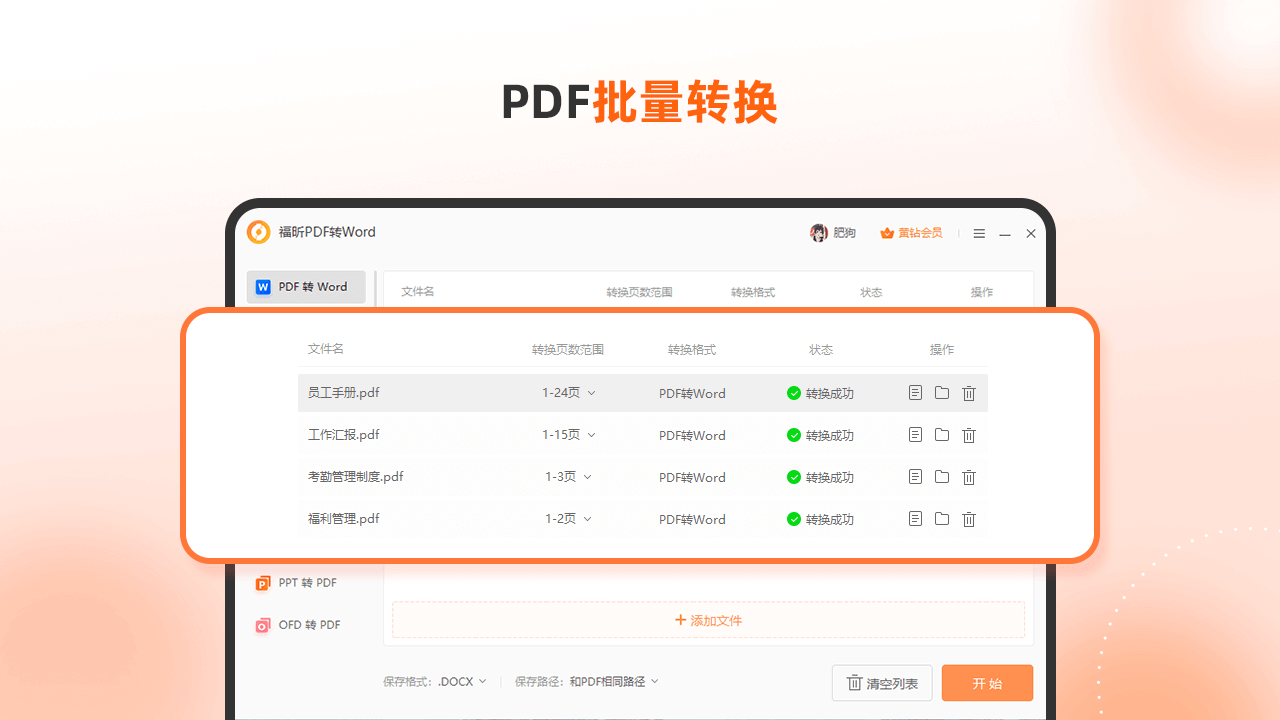Open output folder for 工作汇报.pdf
1280x720 pixels.
942,435
